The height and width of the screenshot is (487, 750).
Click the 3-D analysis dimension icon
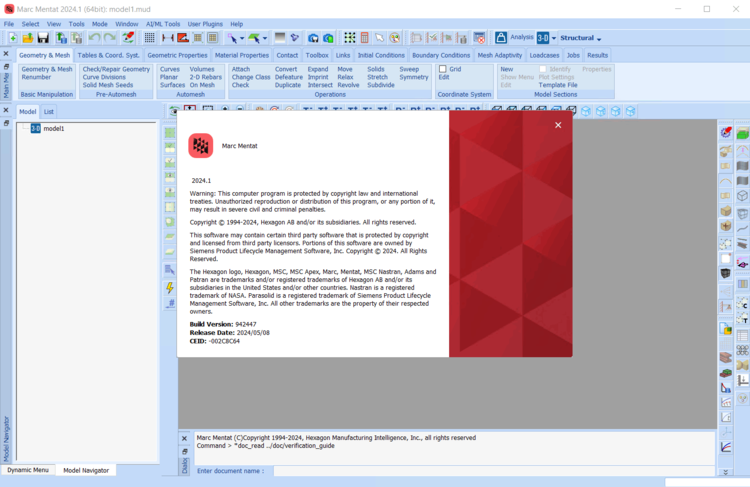pyautogui.click(x=543, y=38)
